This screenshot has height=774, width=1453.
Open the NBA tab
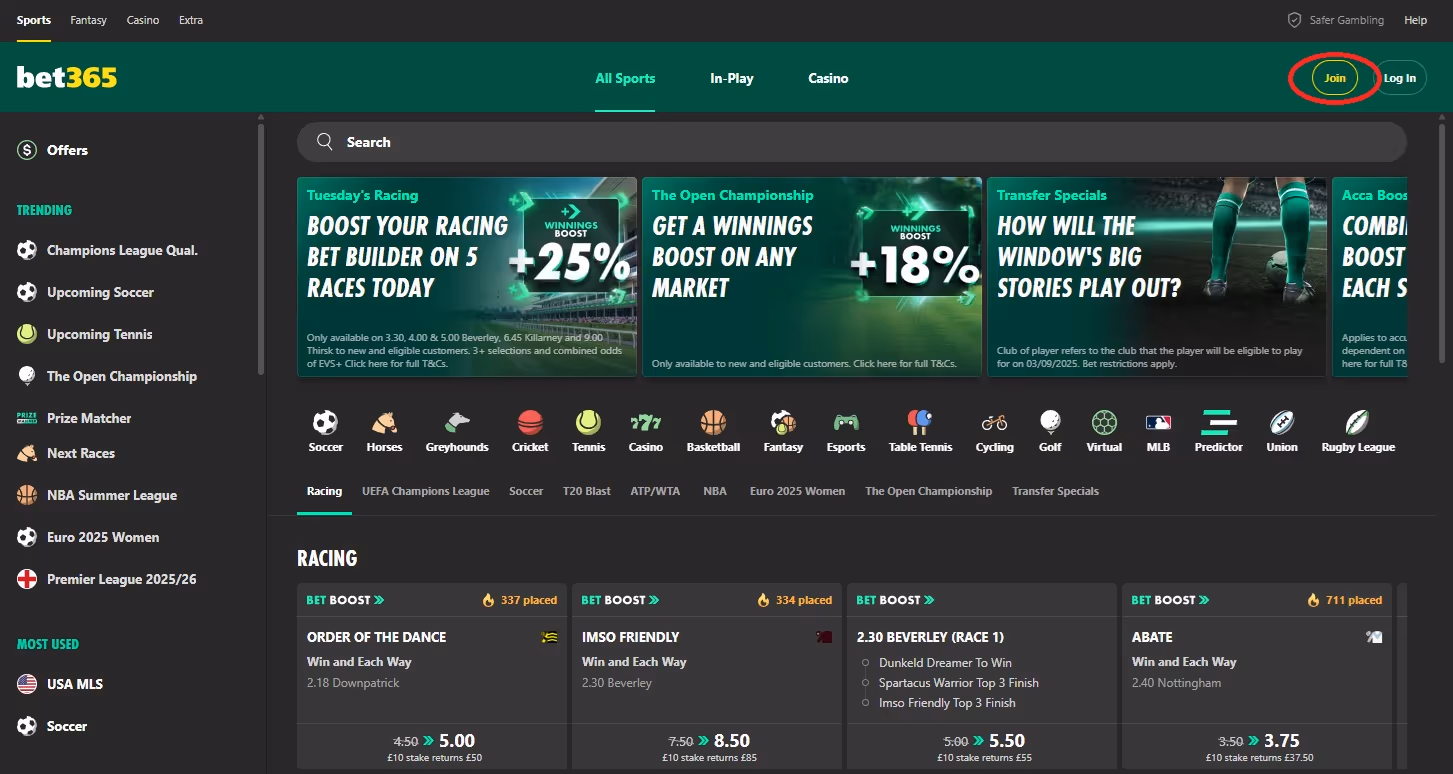715,491
